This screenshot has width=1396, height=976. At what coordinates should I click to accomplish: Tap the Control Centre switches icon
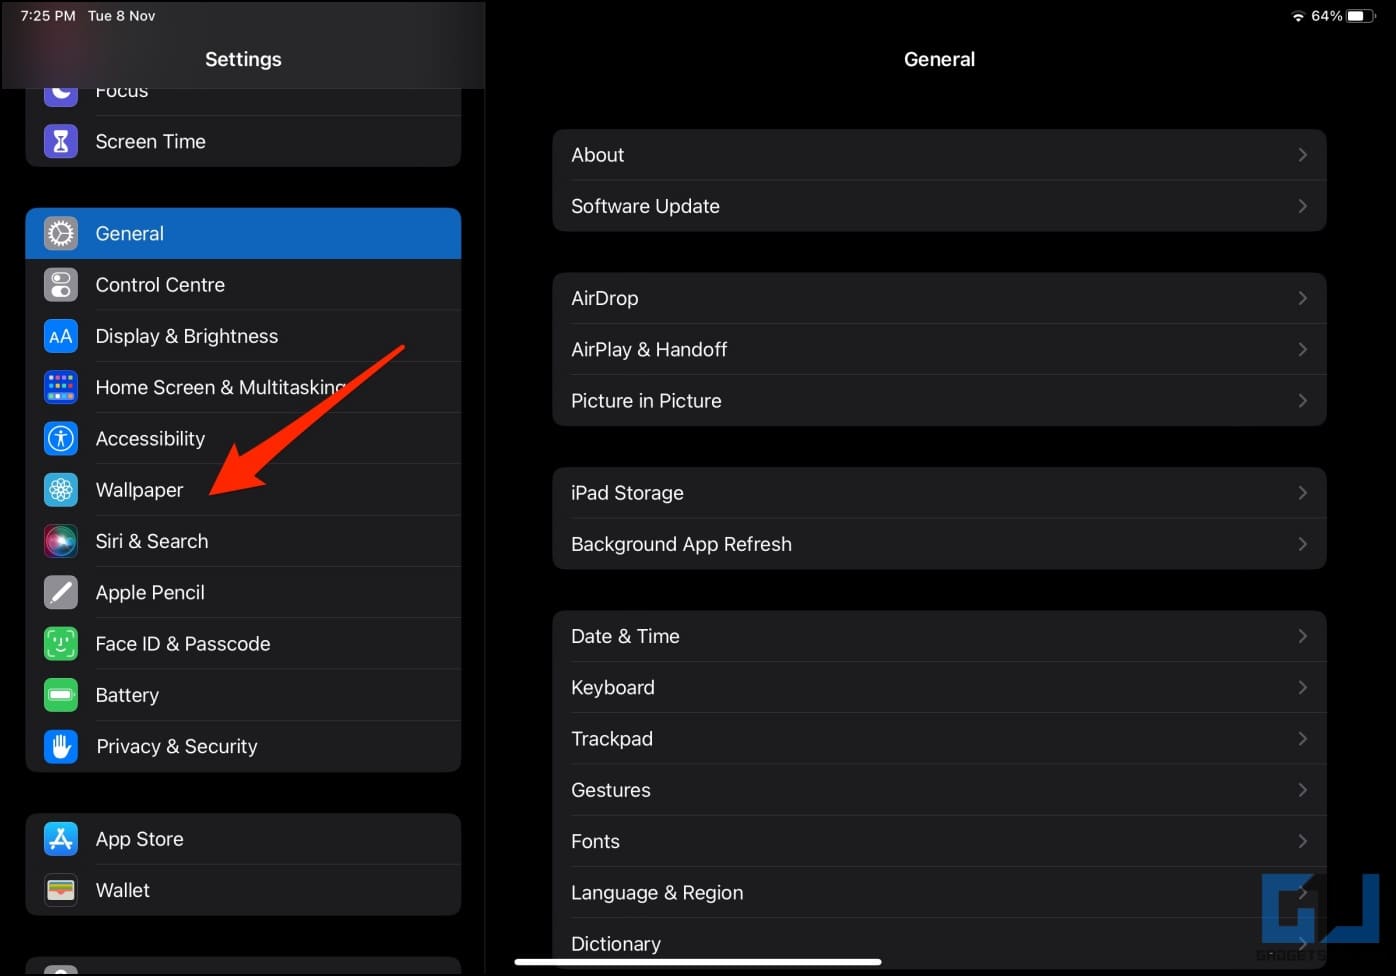pyautogui.click(x=61, y=285)
